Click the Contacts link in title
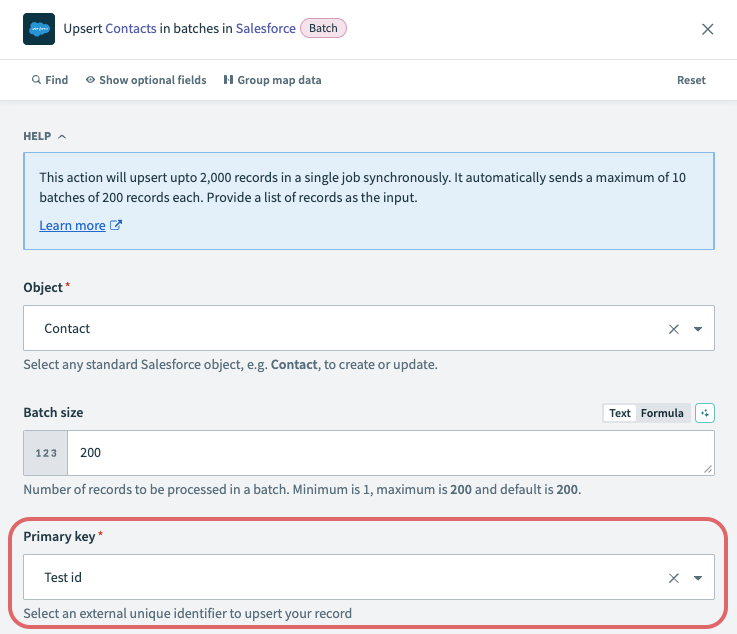The image size is (737, 634). (x=131, y=29)
